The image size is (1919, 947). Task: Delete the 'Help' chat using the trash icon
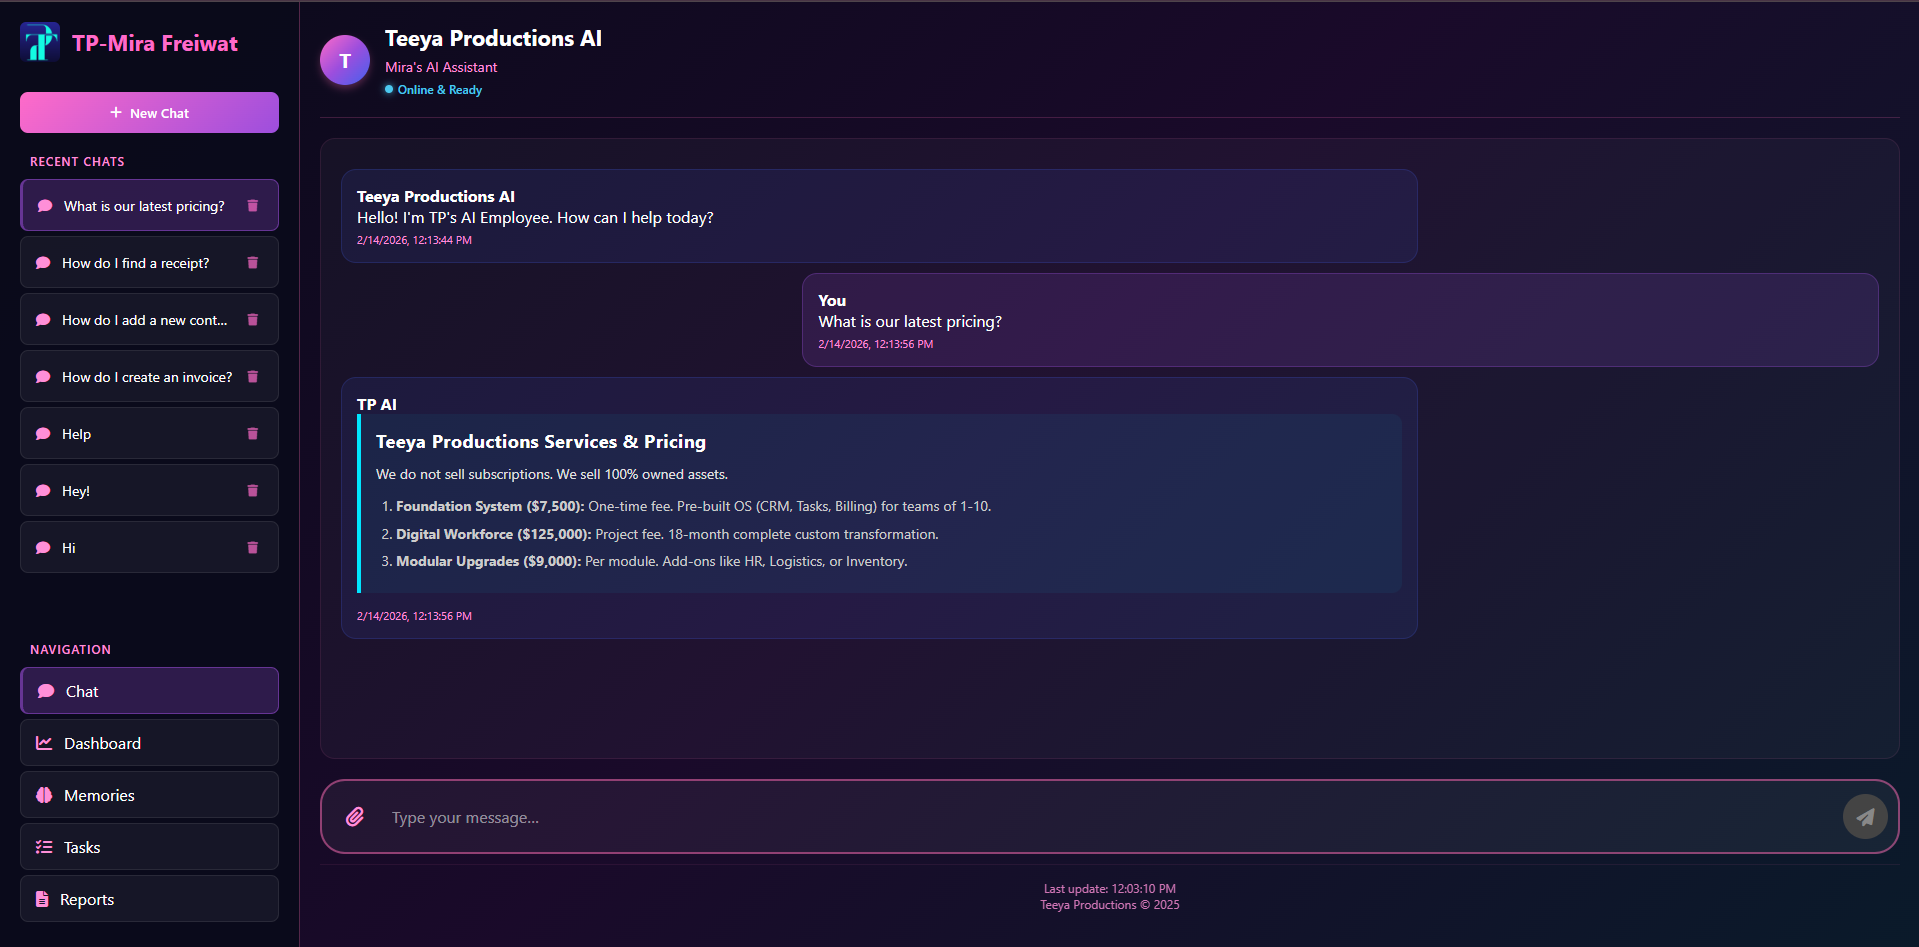(x=251, y=433)
